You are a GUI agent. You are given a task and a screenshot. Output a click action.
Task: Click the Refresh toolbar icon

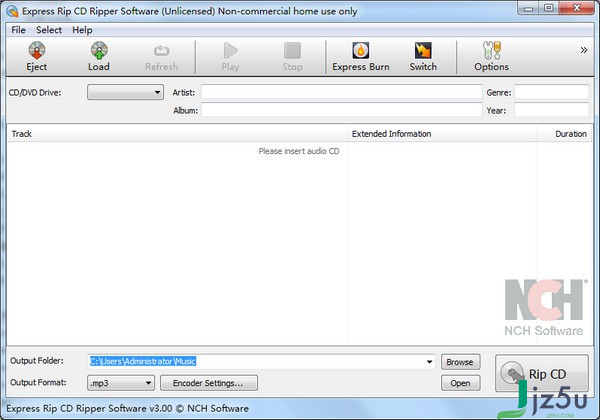tap(161, 56)
